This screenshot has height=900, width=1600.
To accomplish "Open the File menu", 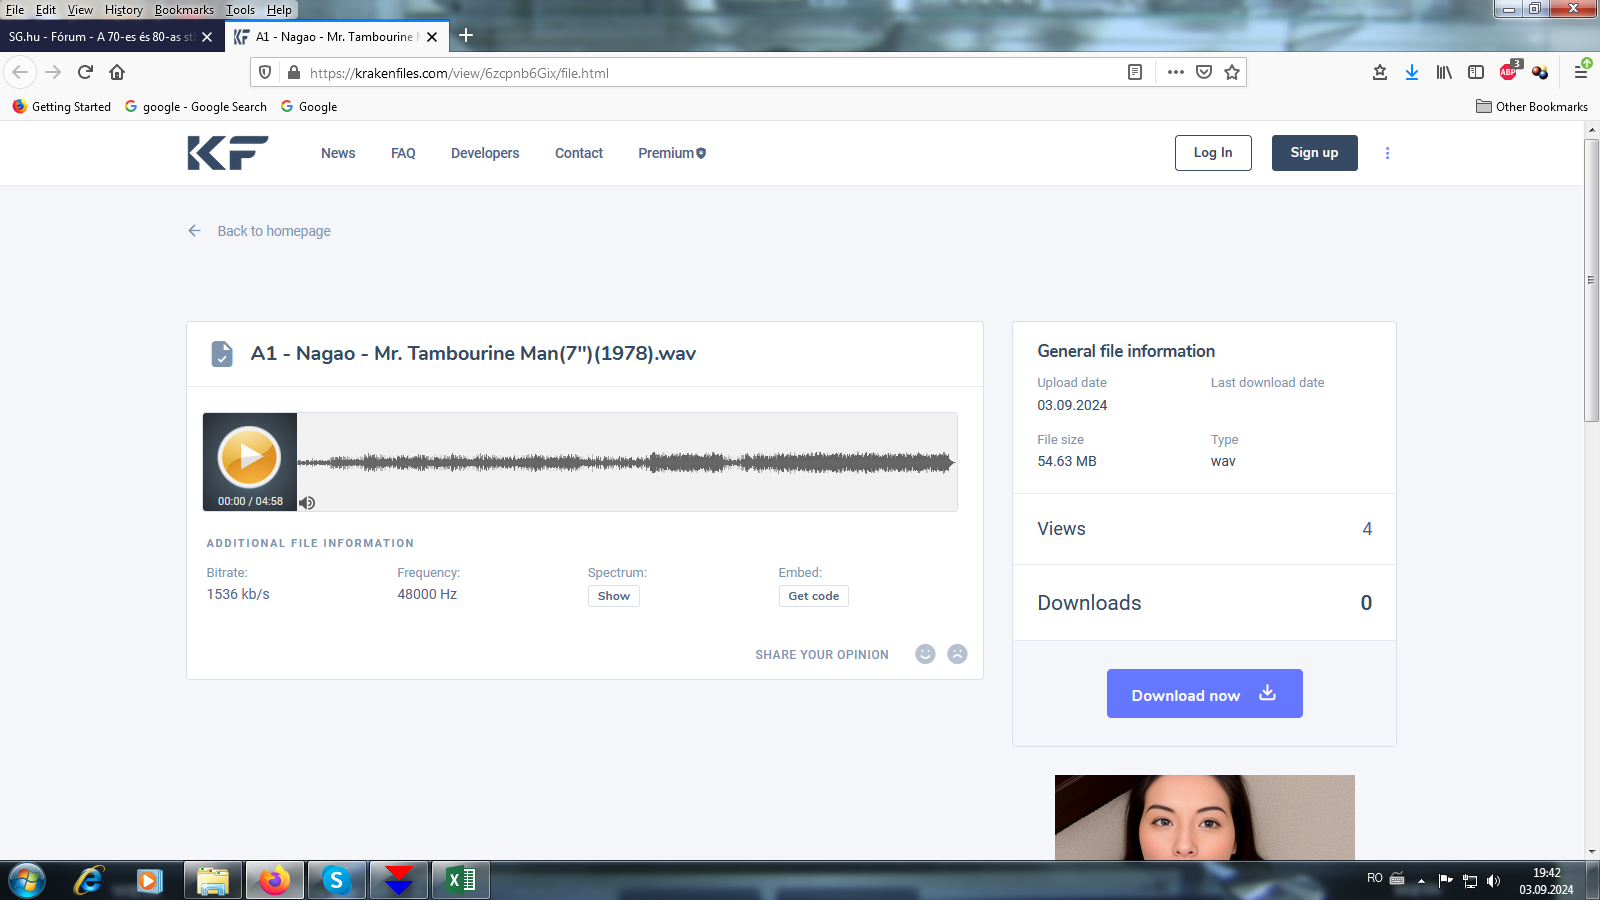I will (15, 10).
